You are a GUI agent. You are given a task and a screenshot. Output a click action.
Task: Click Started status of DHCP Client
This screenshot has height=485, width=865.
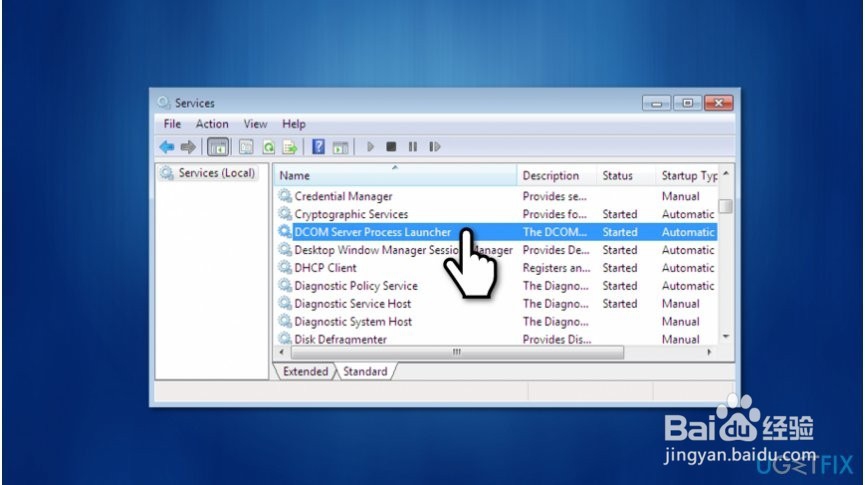[x=620, y=268]
